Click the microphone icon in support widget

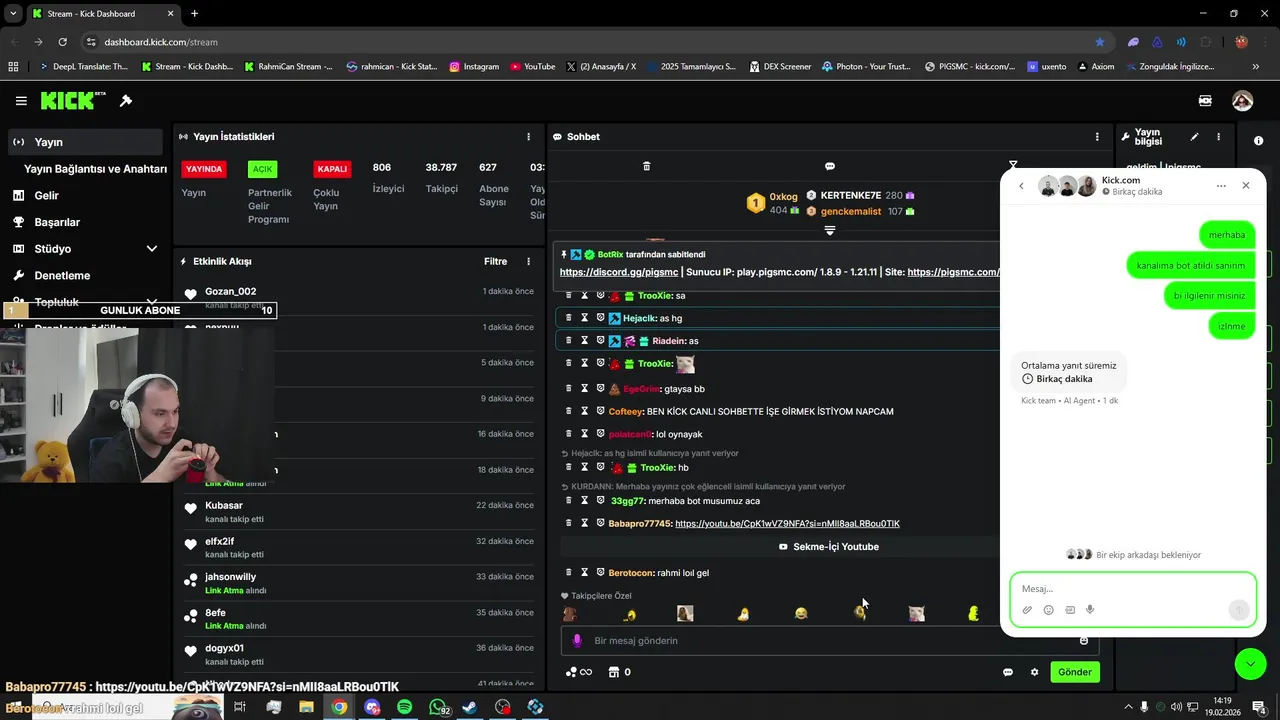tap(1090, 610)
